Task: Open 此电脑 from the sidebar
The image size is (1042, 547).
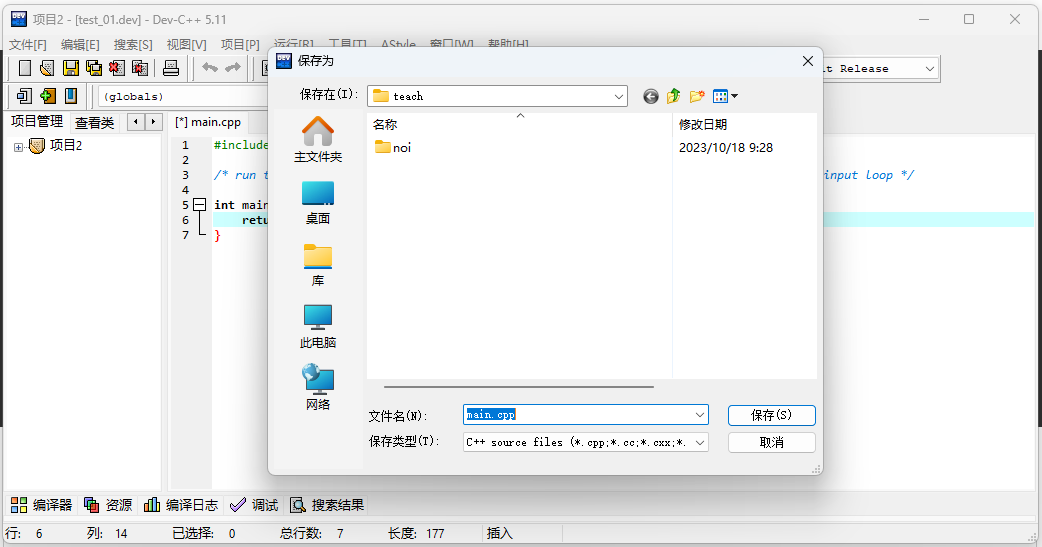Action: (x=318, y=325)
